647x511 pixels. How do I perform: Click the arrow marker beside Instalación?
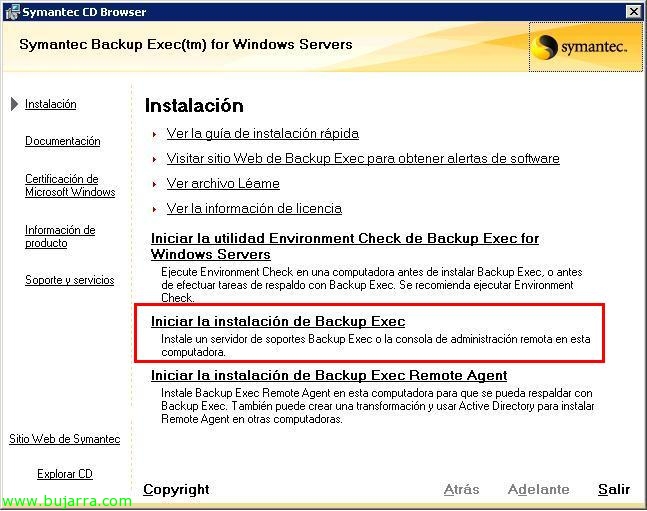click(14, 104)
